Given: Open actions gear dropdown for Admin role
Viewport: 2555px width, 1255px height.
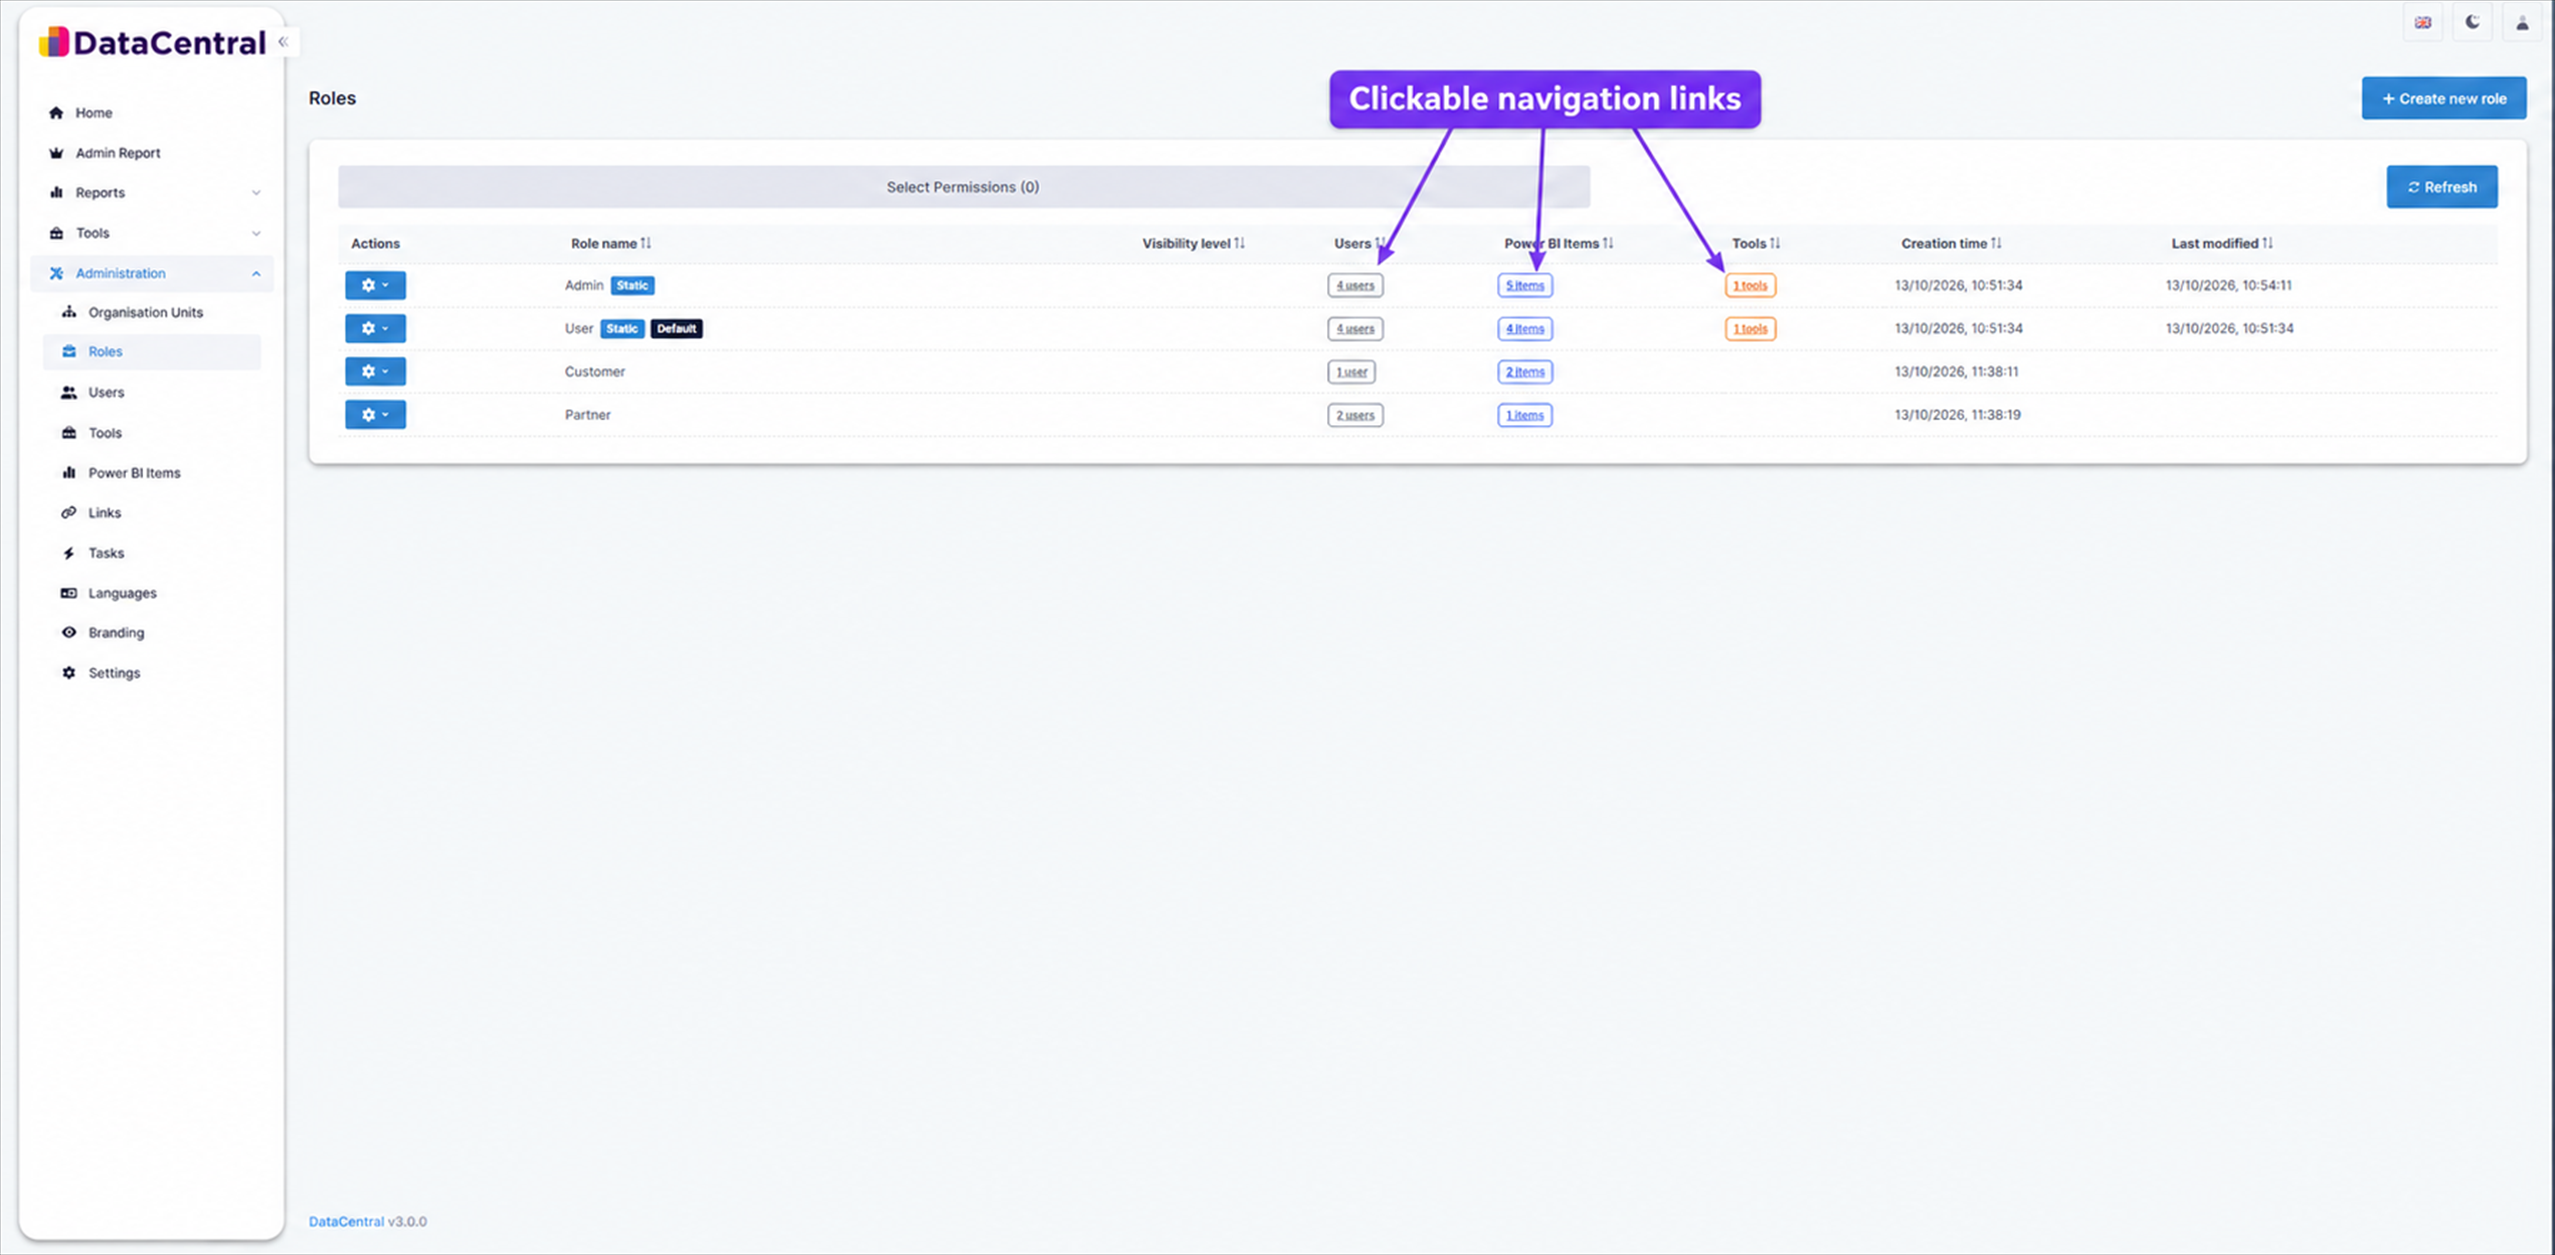Looking at the screenshot, I should (375, 285).
